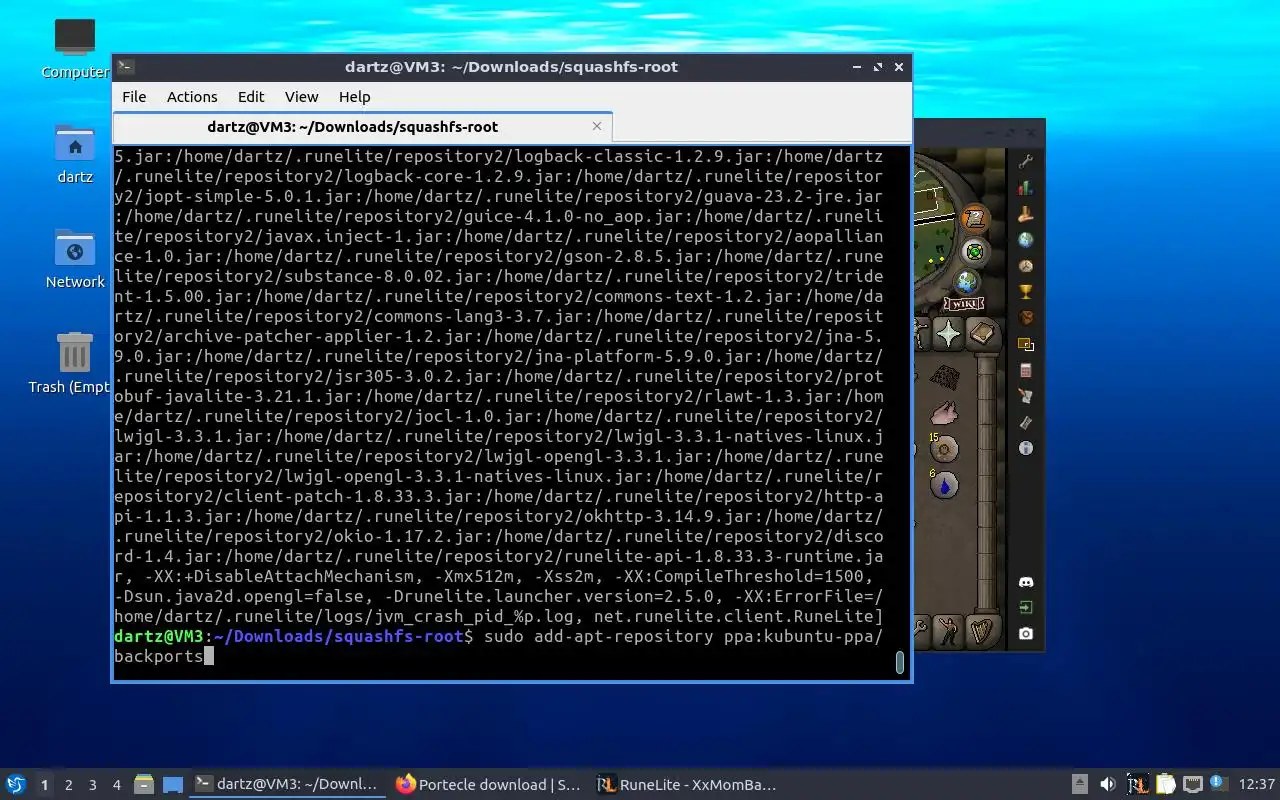Take a screenshot with RuneLite camera icon
Viewport: 1280px width, 800px height.
(x=1026, y=634)
